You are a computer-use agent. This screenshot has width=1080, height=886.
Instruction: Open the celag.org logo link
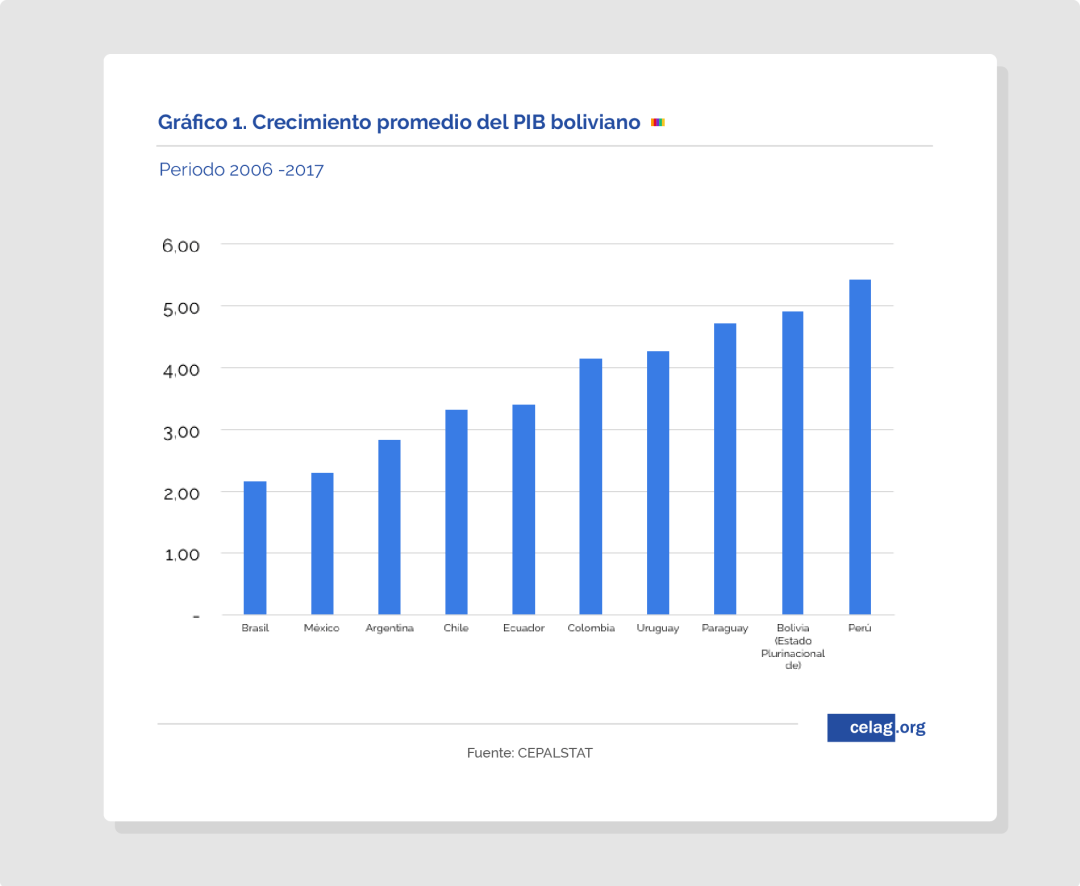coord(876,727)
